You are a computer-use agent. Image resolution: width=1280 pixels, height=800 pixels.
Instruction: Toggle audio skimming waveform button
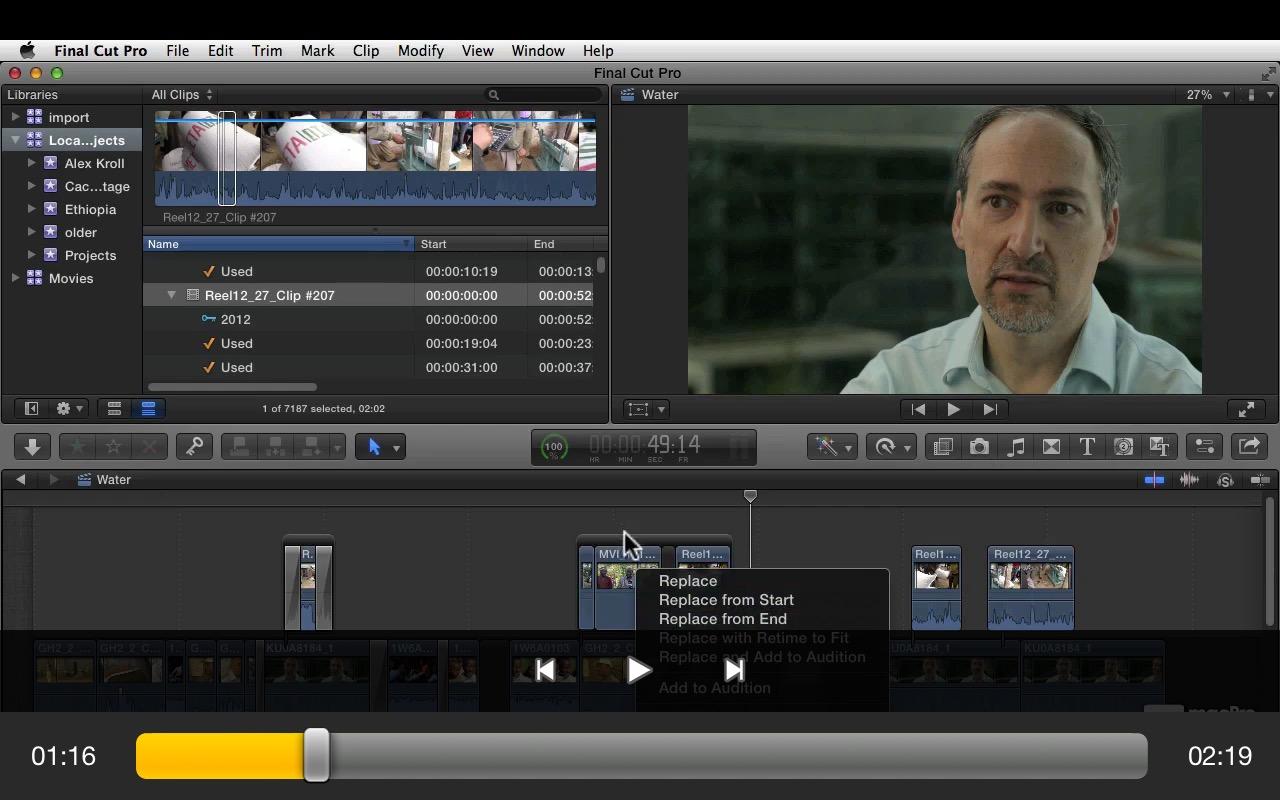1189,480
